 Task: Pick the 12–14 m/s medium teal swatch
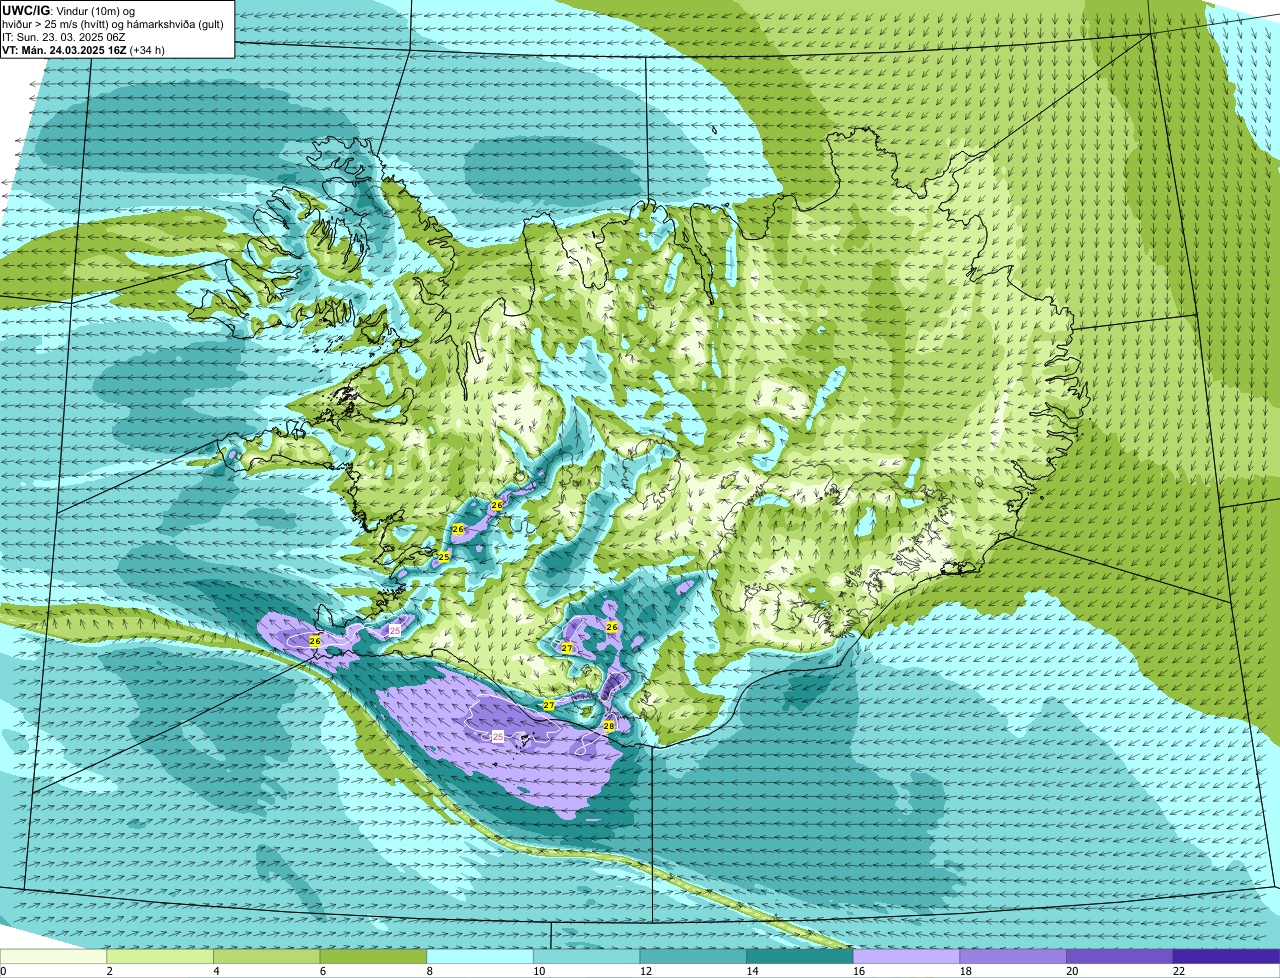(x=693, y=957)
